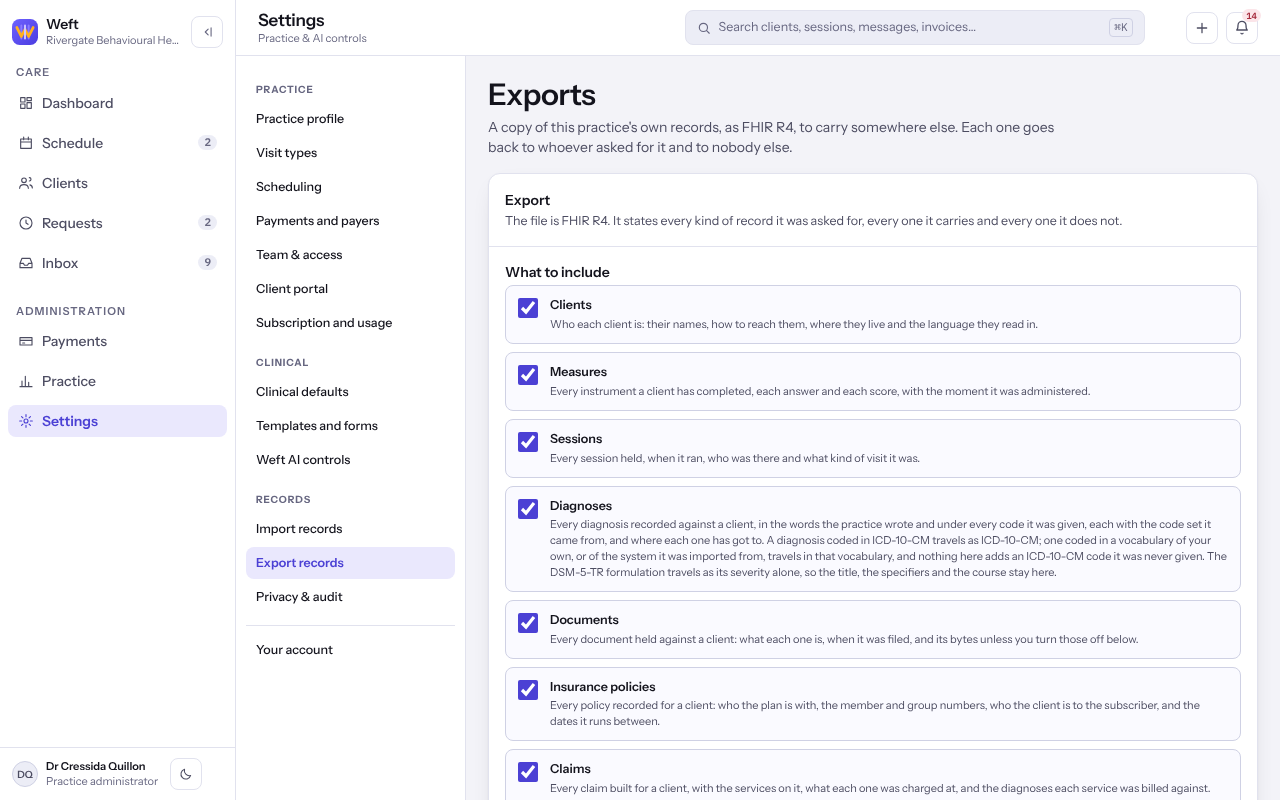1280x800 pixels.
Task: Uncheck the Clients checkbox
Action: (x=528, y=308)
